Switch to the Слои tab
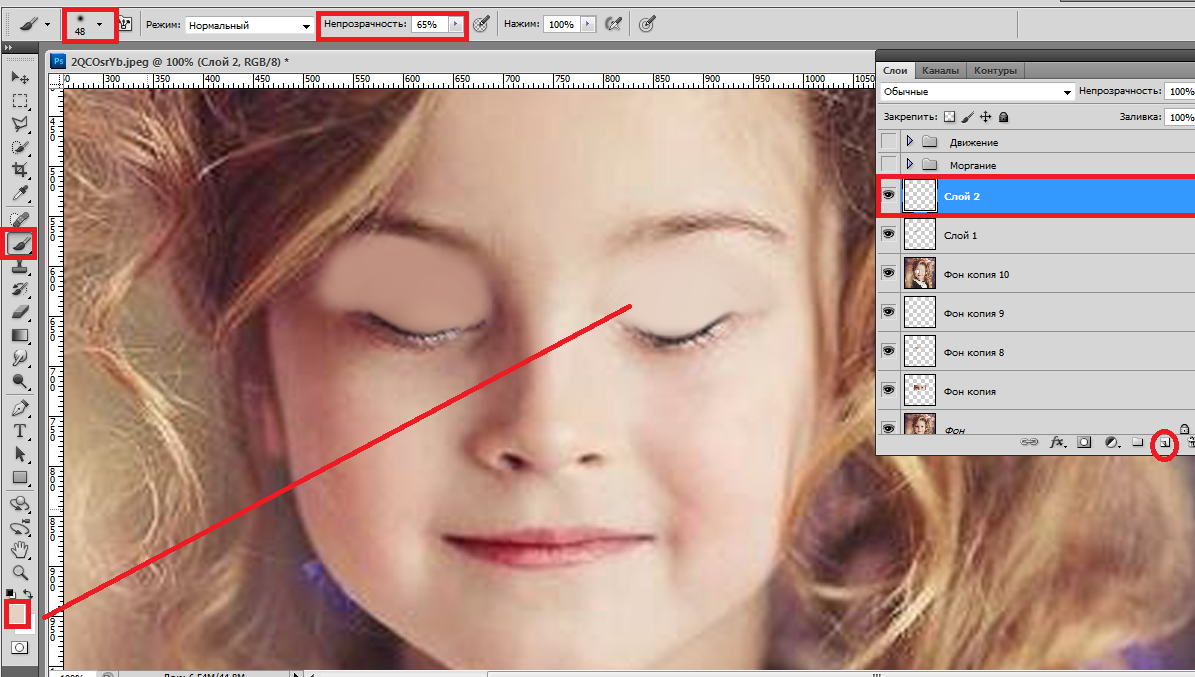Screen dimensions: 1195x677 pos(895,70)
